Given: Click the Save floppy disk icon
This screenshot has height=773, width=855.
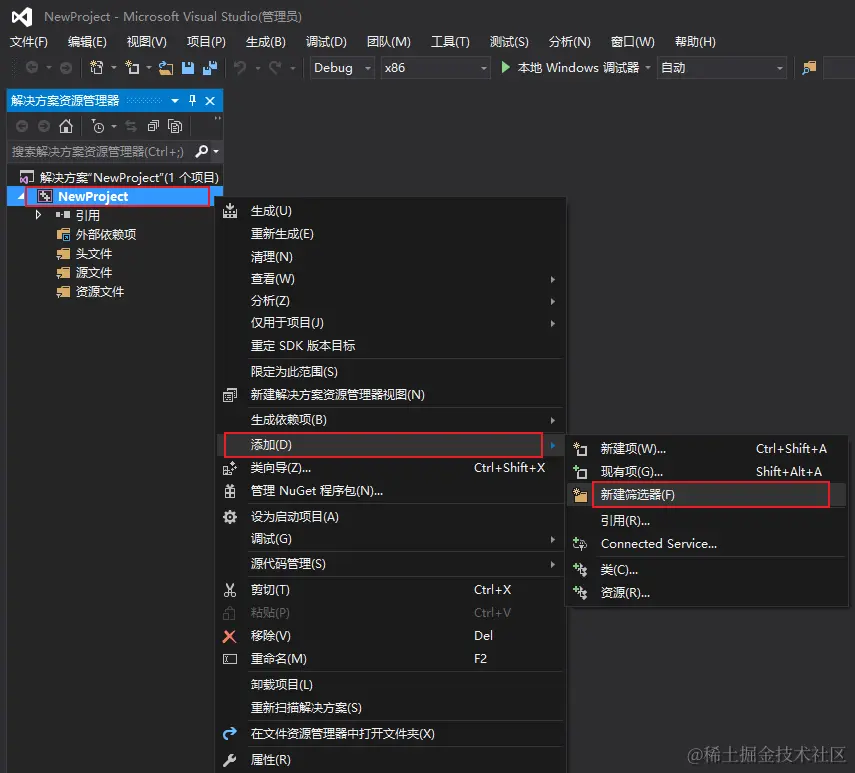Looking at the screenshot, I should (x=188, y=68).
